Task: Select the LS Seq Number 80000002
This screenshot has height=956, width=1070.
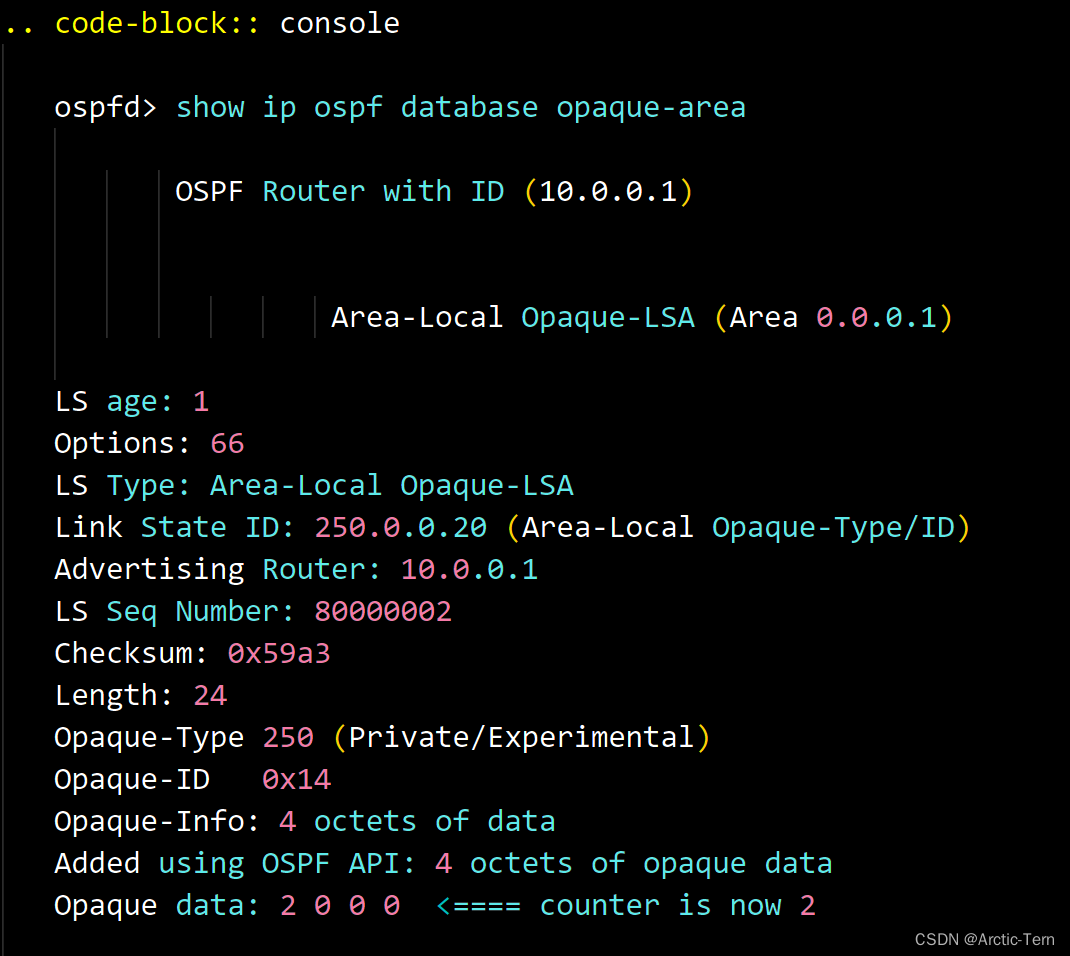Action: point(382,610)
